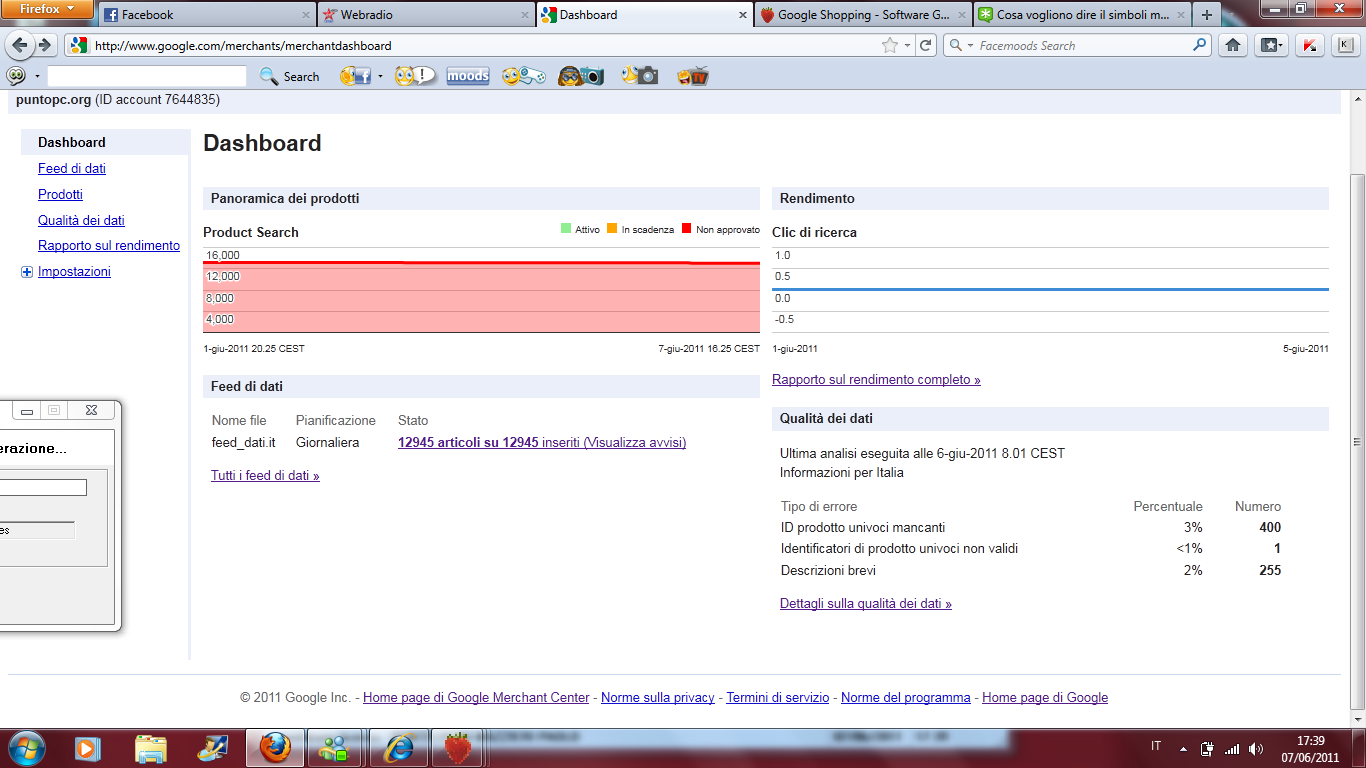
Task: Close the Facebook tab
Action: [306, 15]
